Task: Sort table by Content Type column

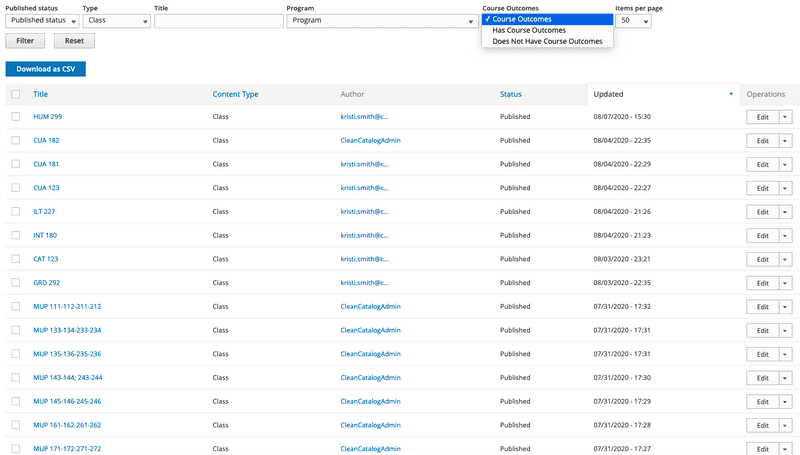Action: pos(235,94)
